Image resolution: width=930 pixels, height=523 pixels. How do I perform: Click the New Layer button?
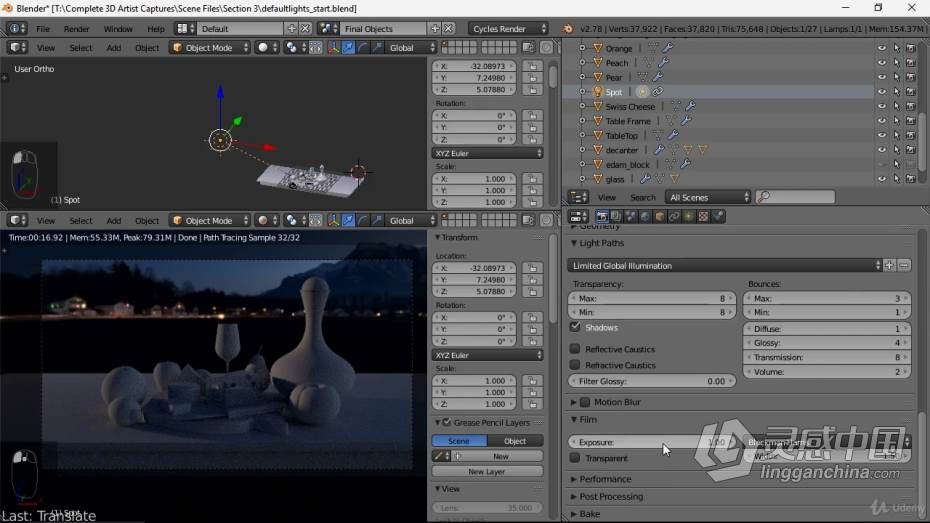[487, 471]
